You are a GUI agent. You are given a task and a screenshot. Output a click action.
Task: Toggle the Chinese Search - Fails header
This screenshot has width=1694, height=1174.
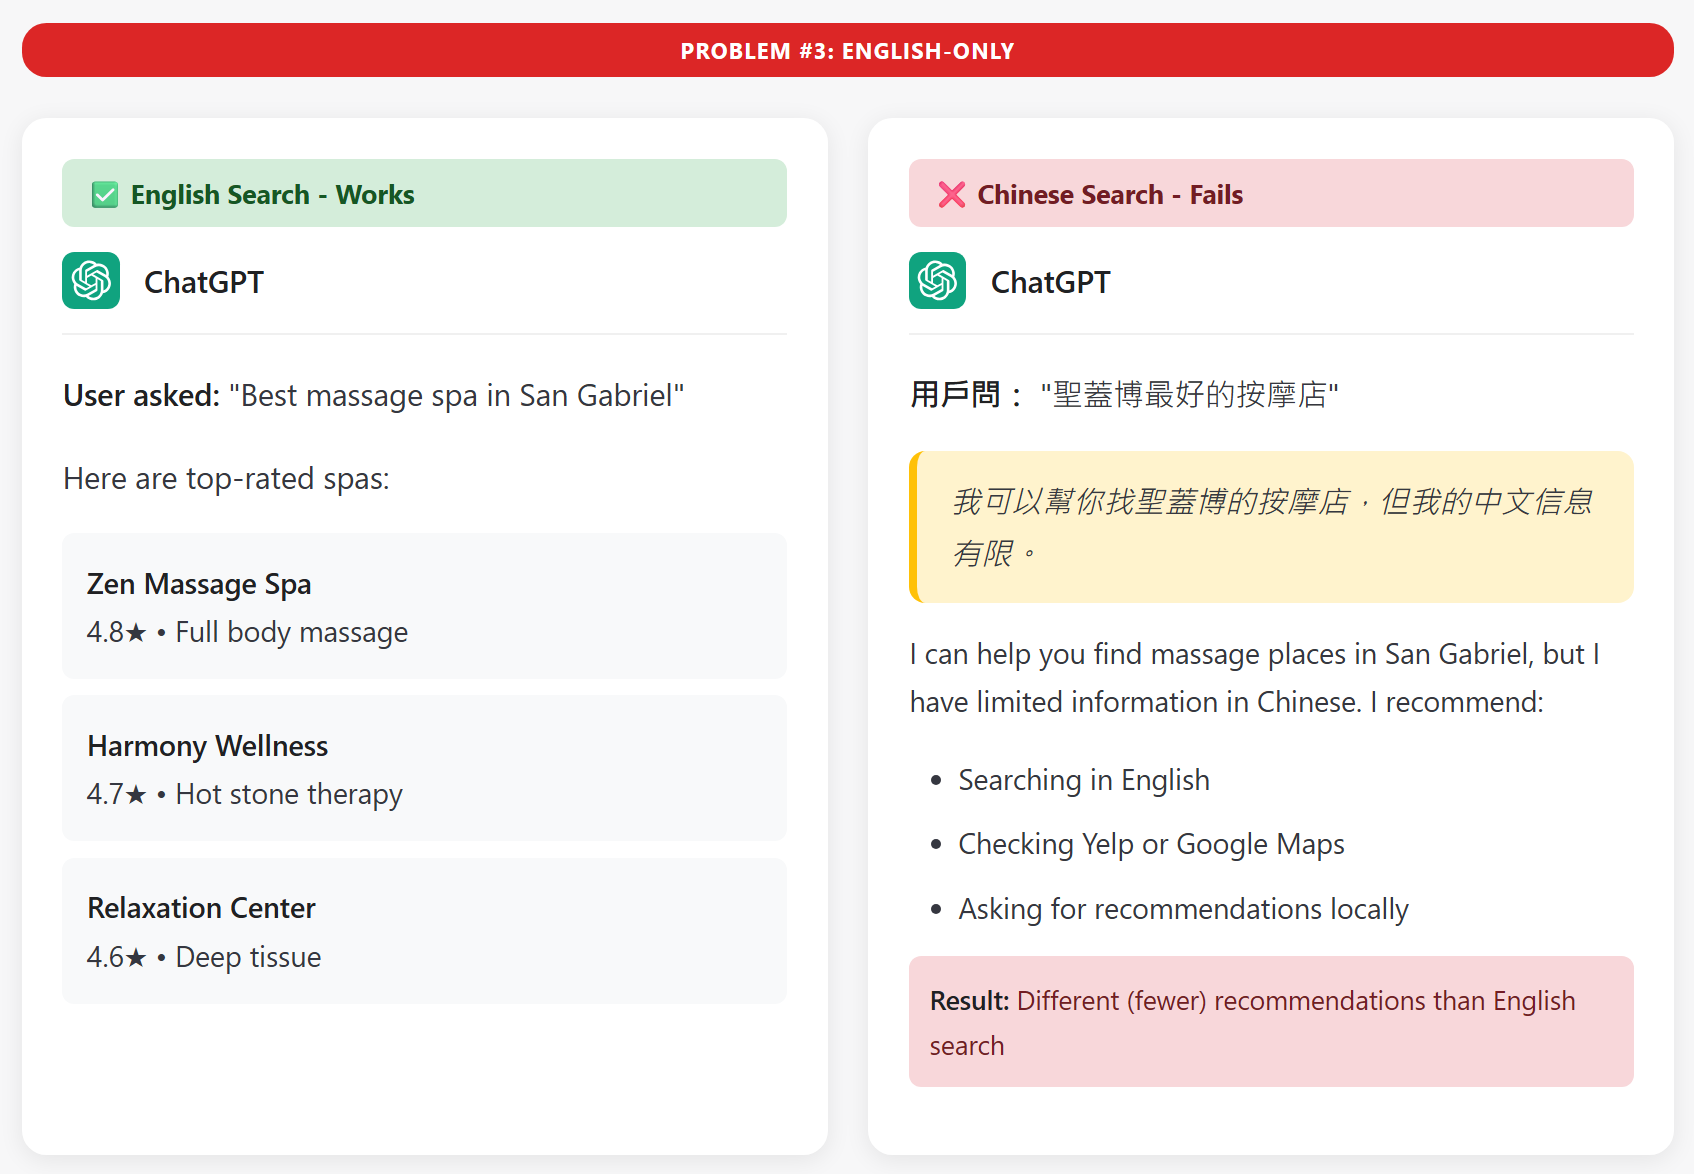(x=1270, y=193)
